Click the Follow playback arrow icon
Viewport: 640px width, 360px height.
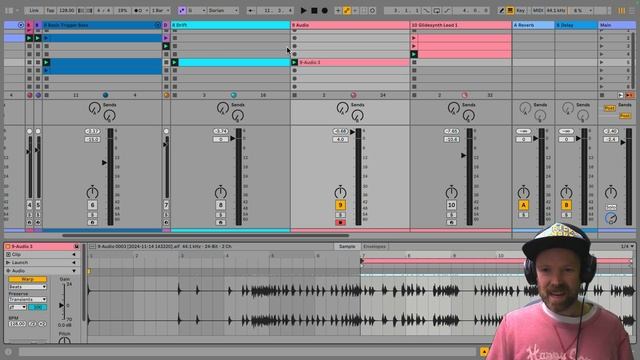(x=251, y=11)
